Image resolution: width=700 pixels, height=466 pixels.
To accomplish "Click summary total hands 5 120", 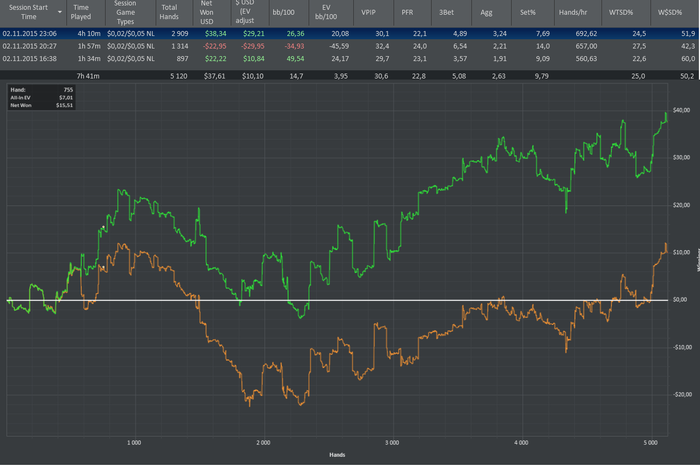I will (179, 76).
